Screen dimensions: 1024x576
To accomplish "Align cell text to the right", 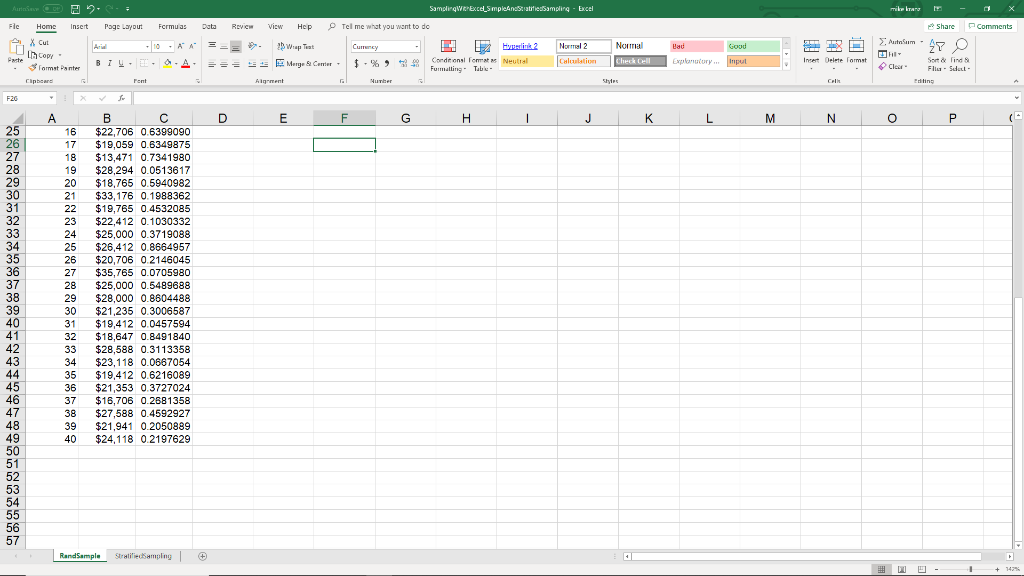I will [236, 64].
